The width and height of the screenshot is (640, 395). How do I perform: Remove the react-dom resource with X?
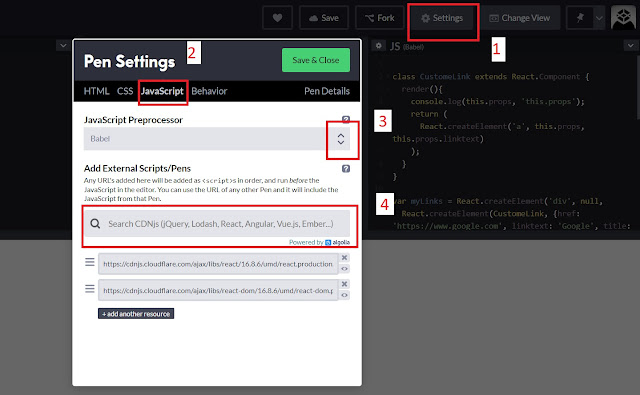click(x=344, y=284)
